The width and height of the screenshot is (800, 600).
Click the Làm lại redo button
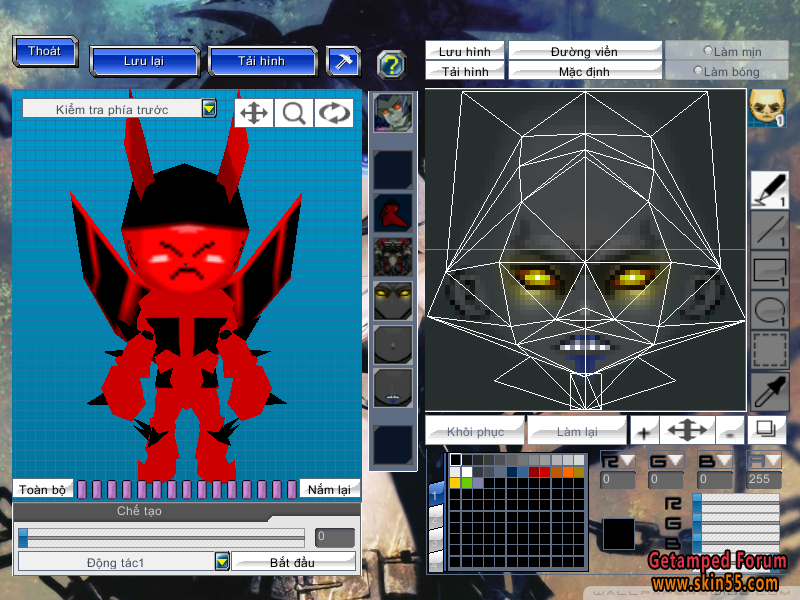tap(577, 431)
